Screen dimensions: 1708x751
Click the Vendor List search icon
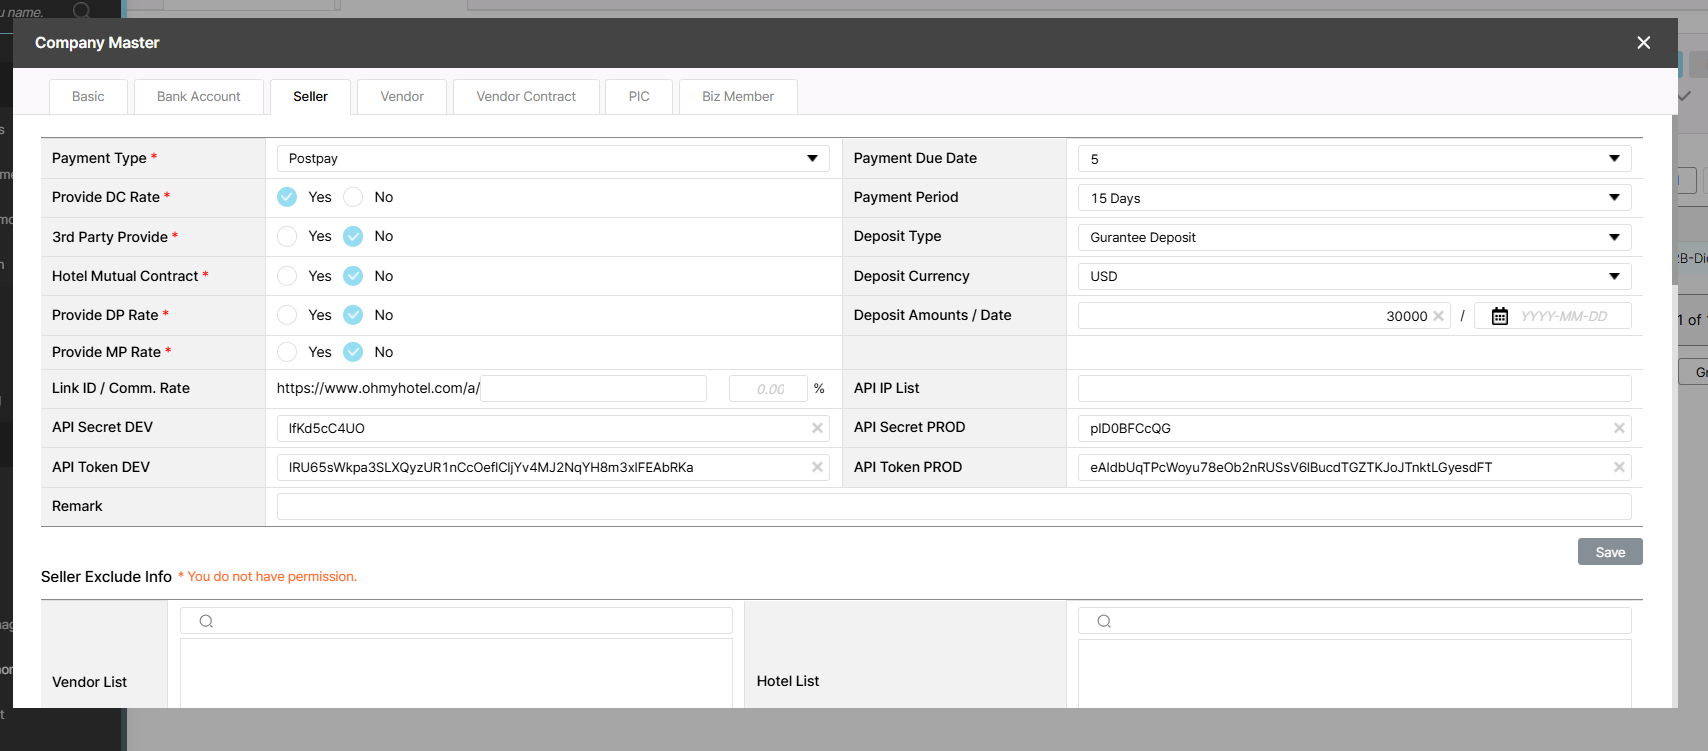(206, 621)
